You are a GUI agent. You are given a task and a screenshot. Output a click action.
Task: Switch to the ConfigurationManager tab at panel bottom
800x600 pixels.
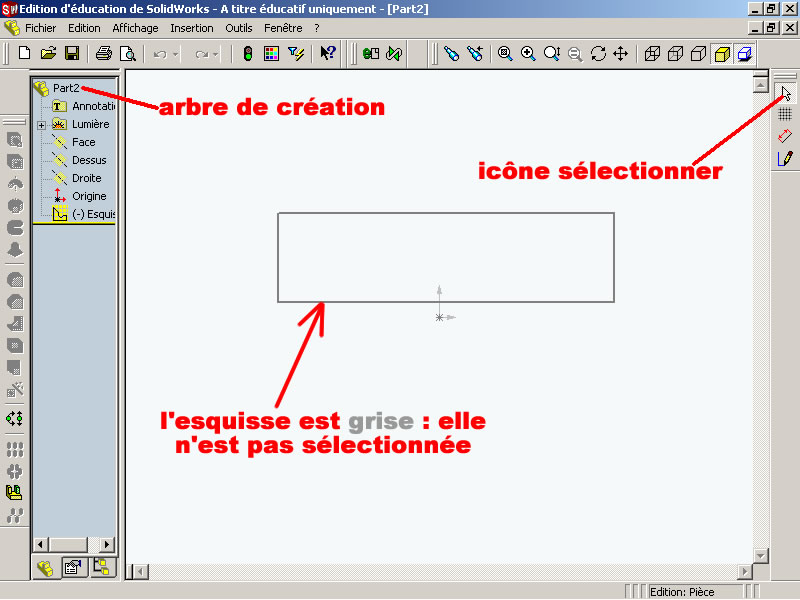(x=102, y=567)
